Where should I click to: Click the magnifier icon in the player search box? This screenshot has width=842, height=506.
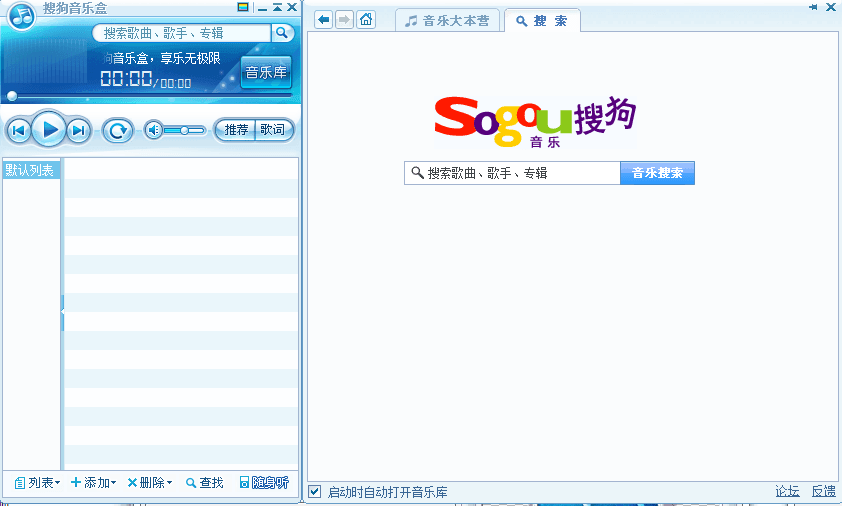[282, 33]
